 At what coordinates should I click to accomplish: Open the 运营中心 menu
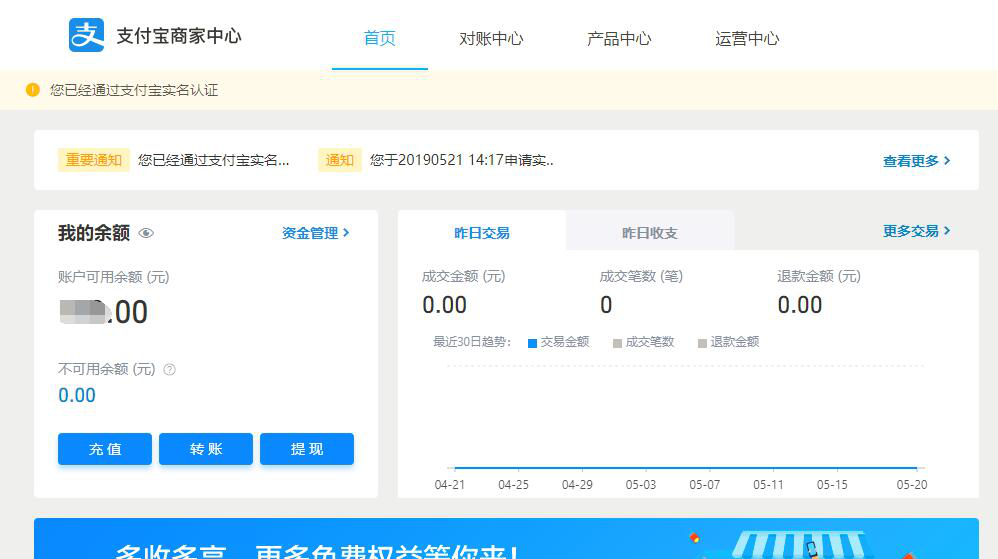click(x=747, y=38)
